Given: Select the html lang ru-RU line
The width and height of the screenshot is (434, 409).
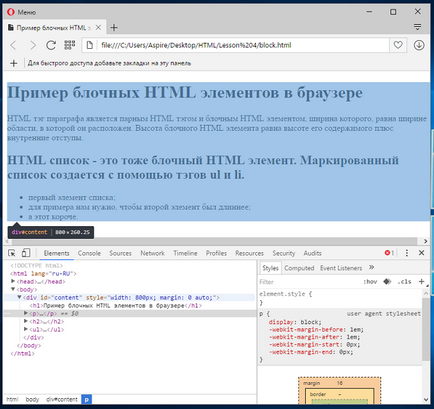Looking at the screenshot, I should pyautogui.click(x=44, y=273).
